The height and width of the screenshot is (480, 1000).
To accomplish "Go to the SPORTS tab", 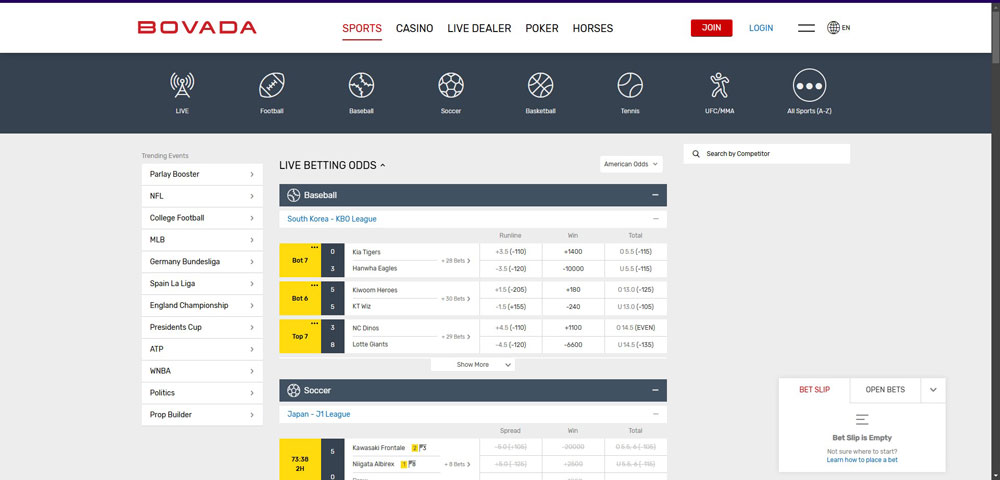I will click(362, 28).
